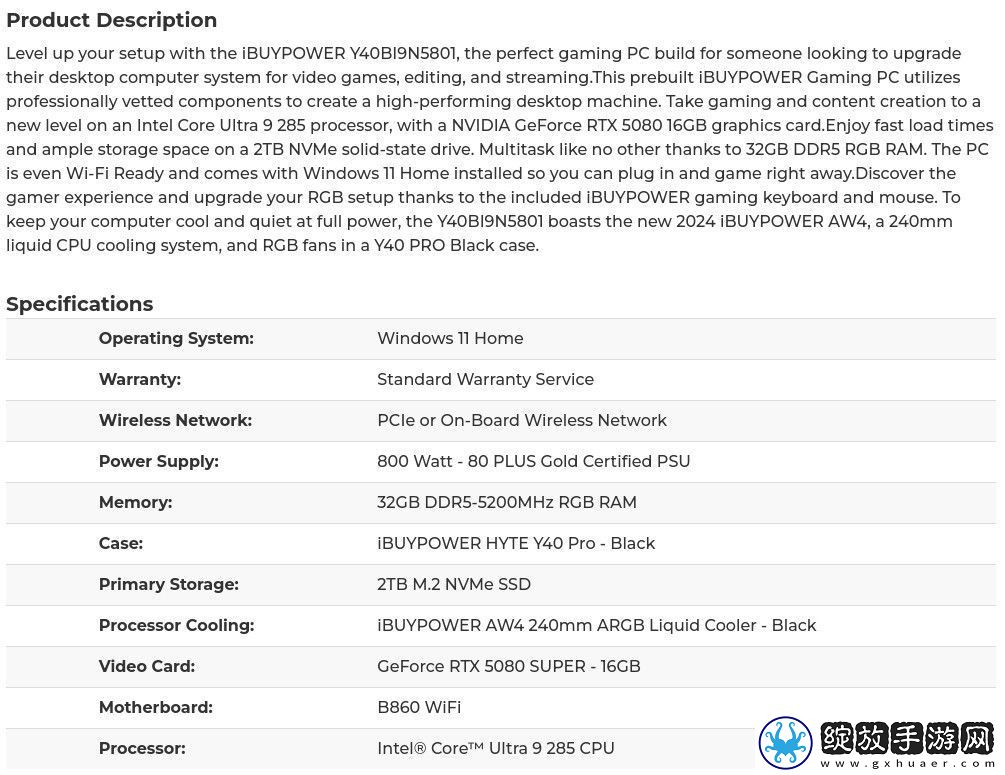Select the Memory row label
This screenshot has height=775, width=1005.
(135, 503)
